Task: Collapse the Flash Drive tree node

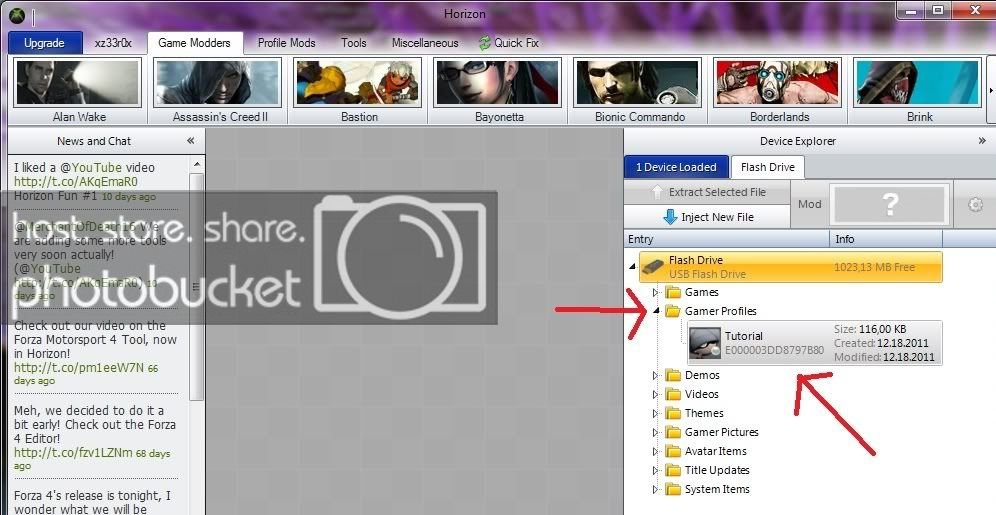Action: click(x=631, y=267)
